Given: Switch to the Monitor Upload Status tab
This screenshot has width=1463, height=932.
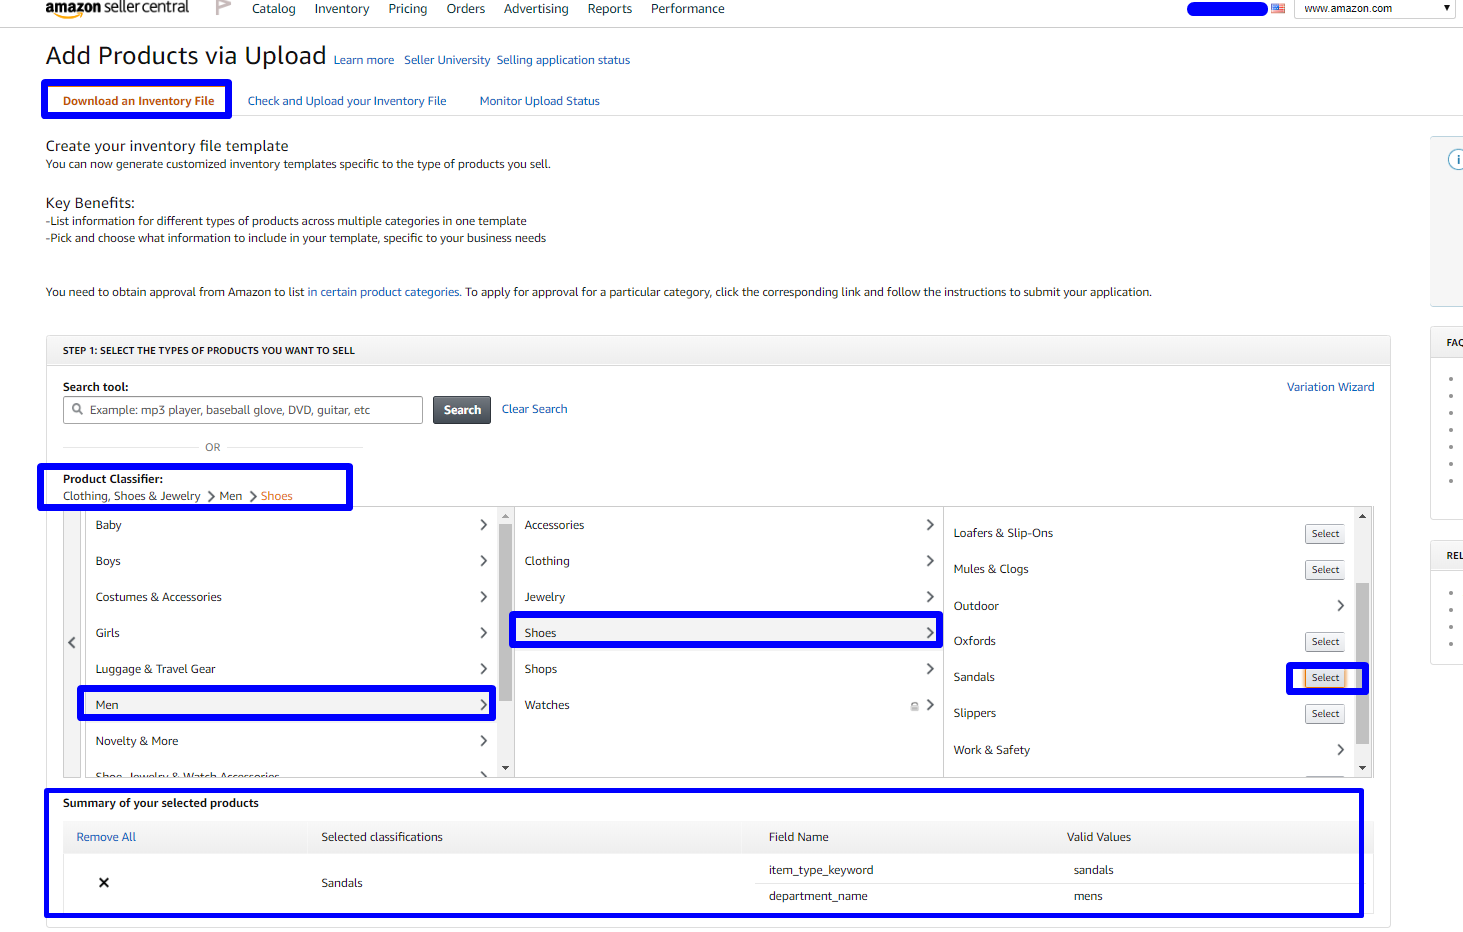Looking at the screenshot, I should 539,100.
